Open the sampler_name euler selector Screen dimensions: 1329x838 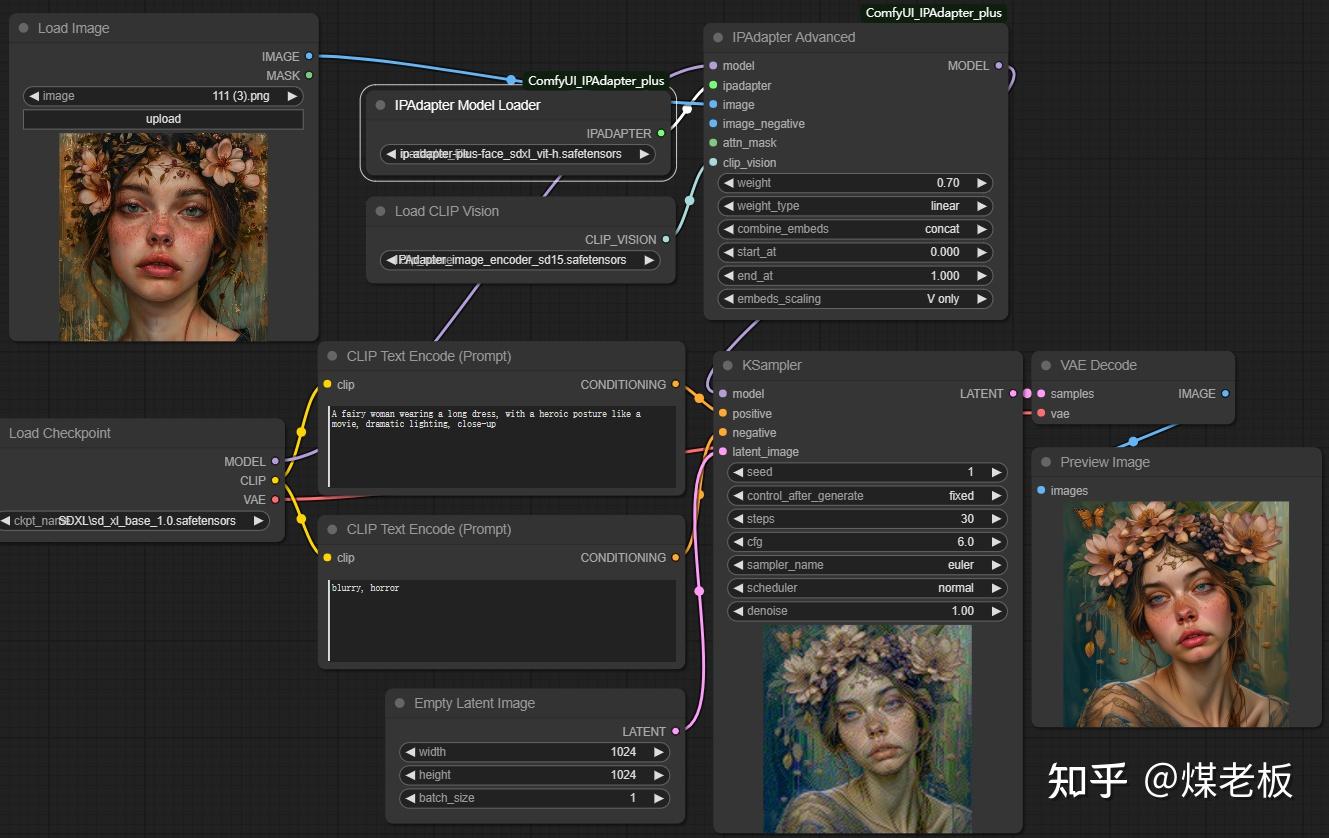865,565
